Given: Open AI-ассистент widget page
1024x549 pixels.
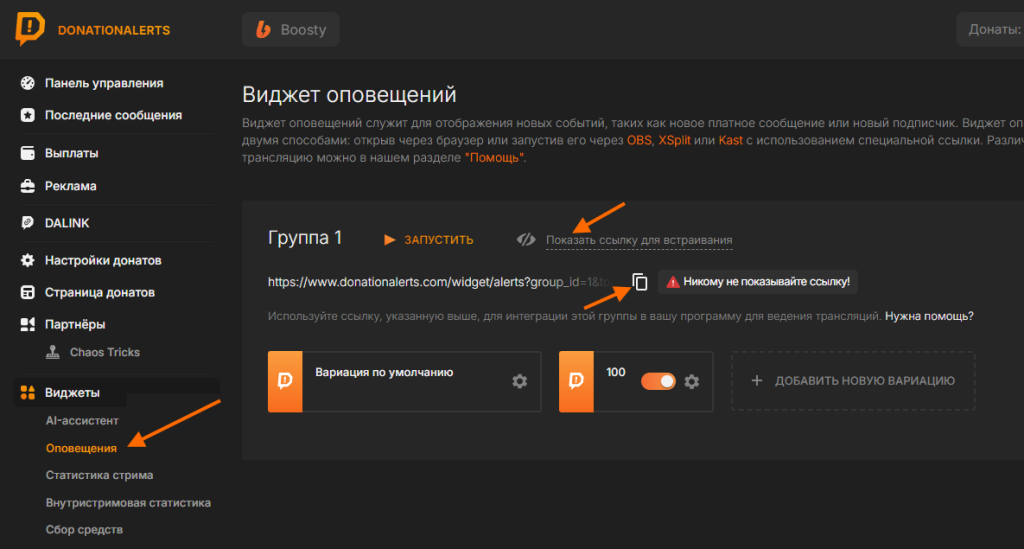Looking at the screenshot, I should click(82, 420).
